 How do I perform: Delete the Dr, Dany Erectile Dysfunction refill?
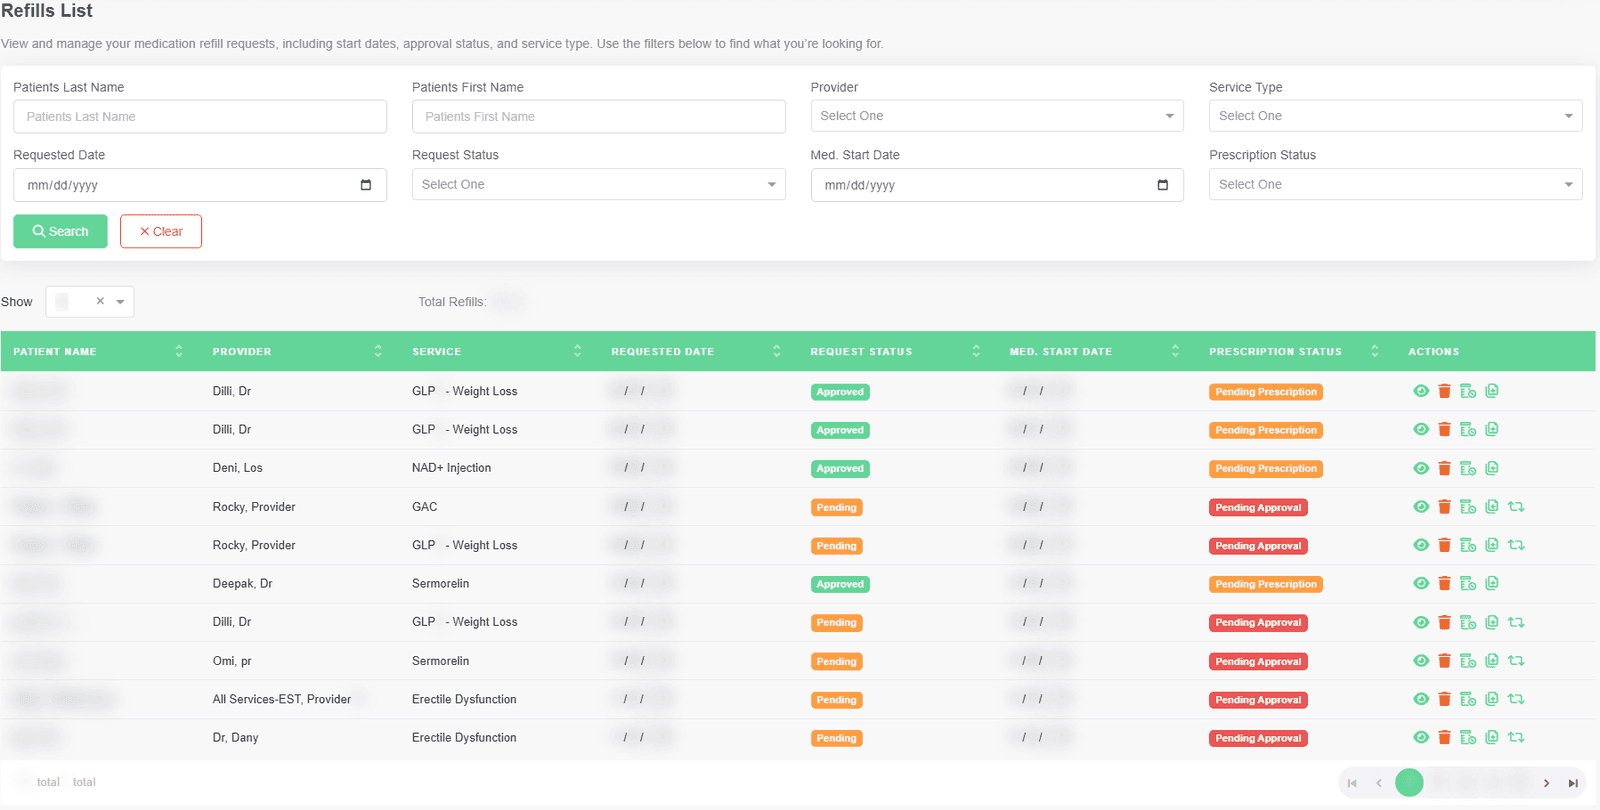[x=1444, y=738]
